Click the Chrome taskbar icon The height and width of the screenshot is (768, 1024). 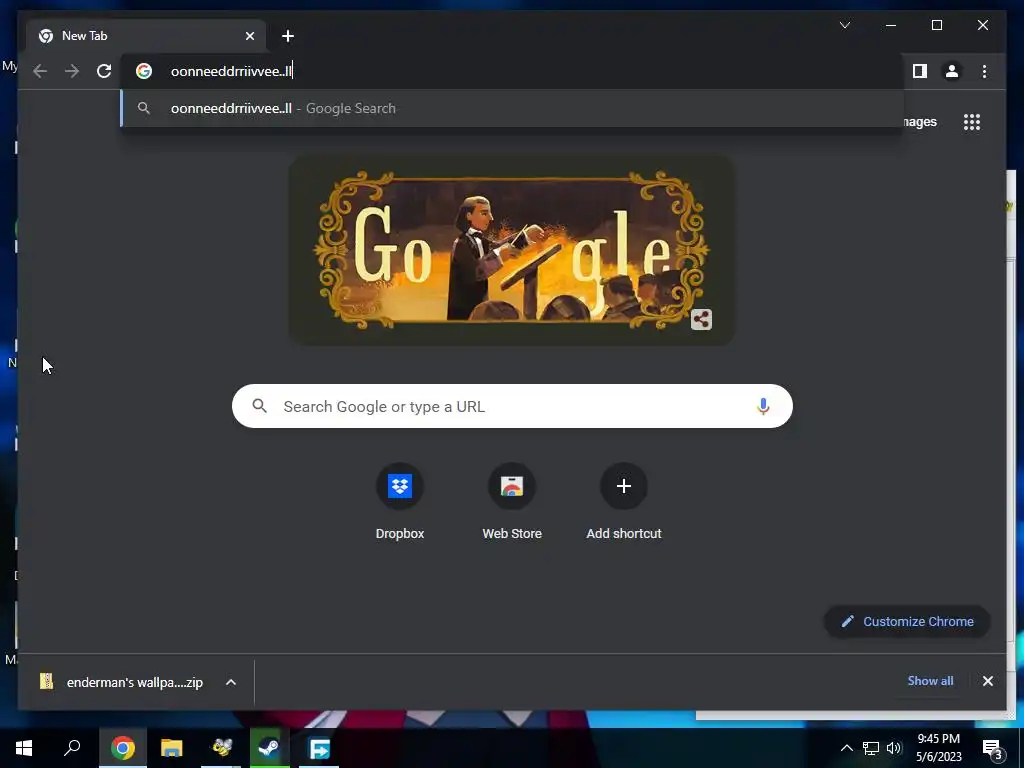123,748
